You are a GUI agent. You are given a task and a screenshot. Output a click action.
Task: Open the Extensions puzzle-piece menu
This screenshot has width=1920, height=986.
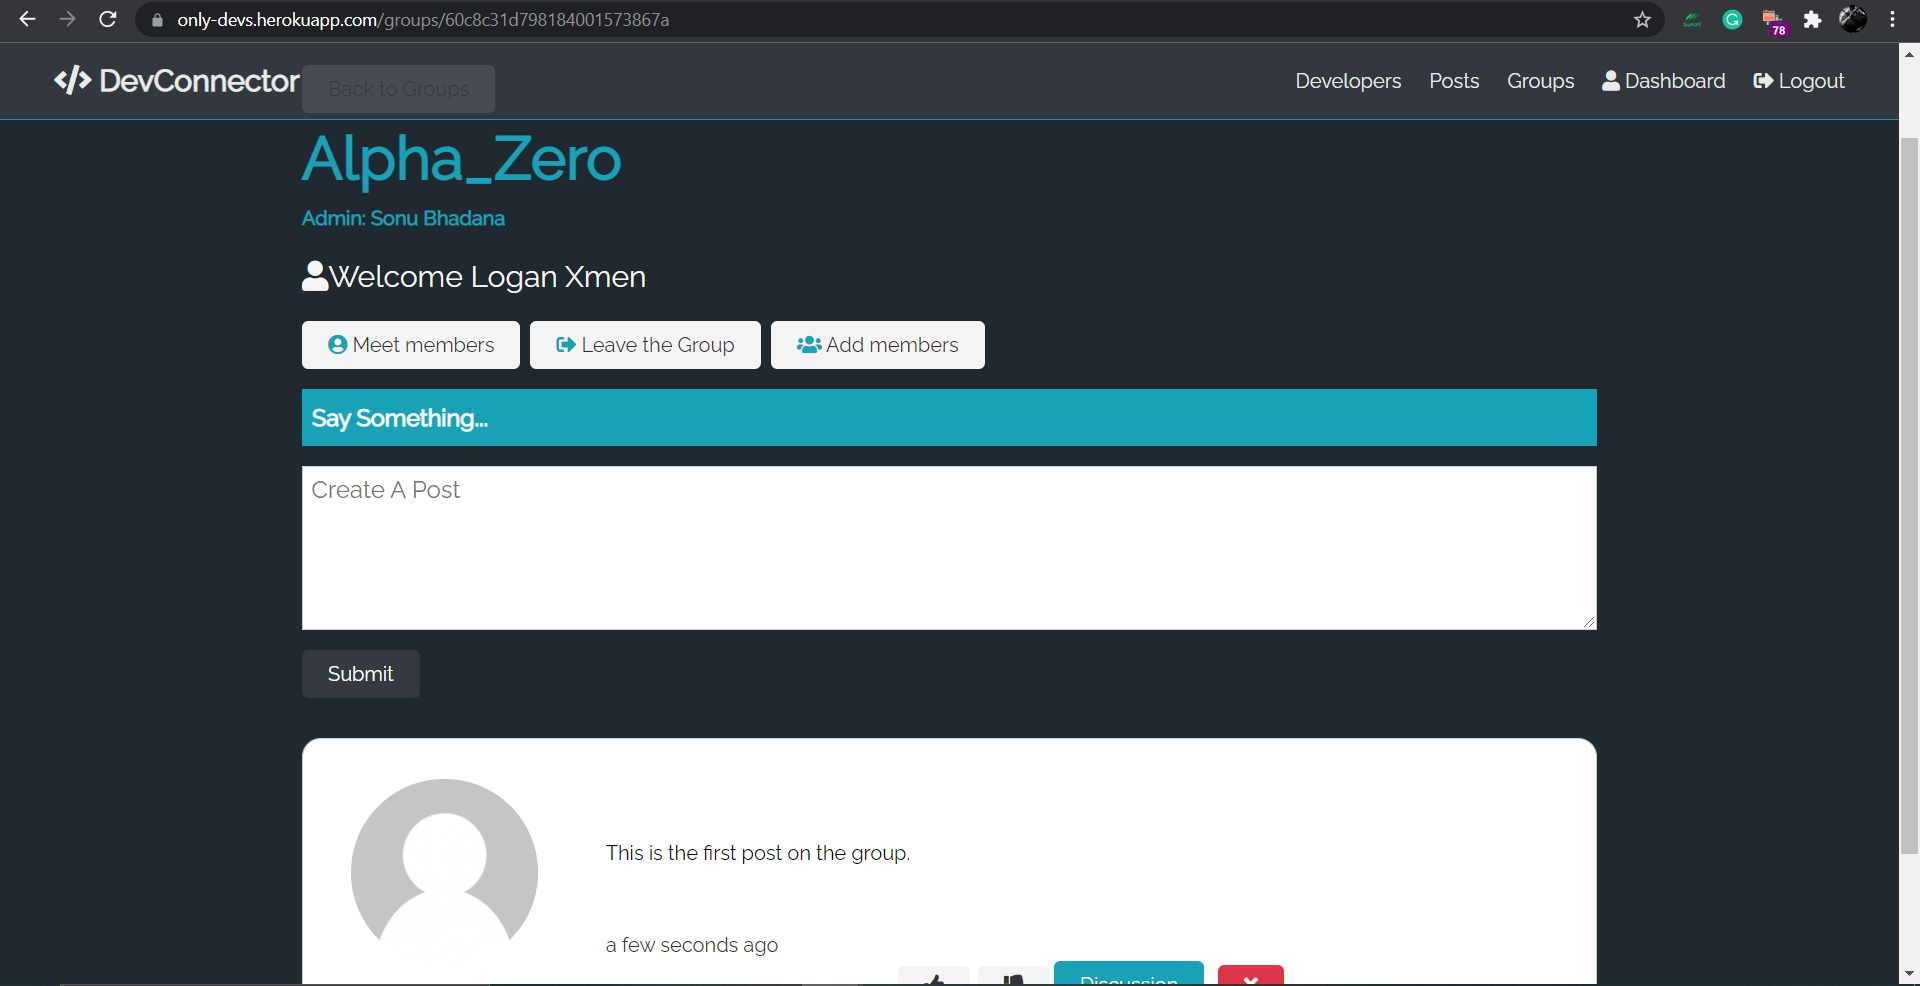(1812, 20)
